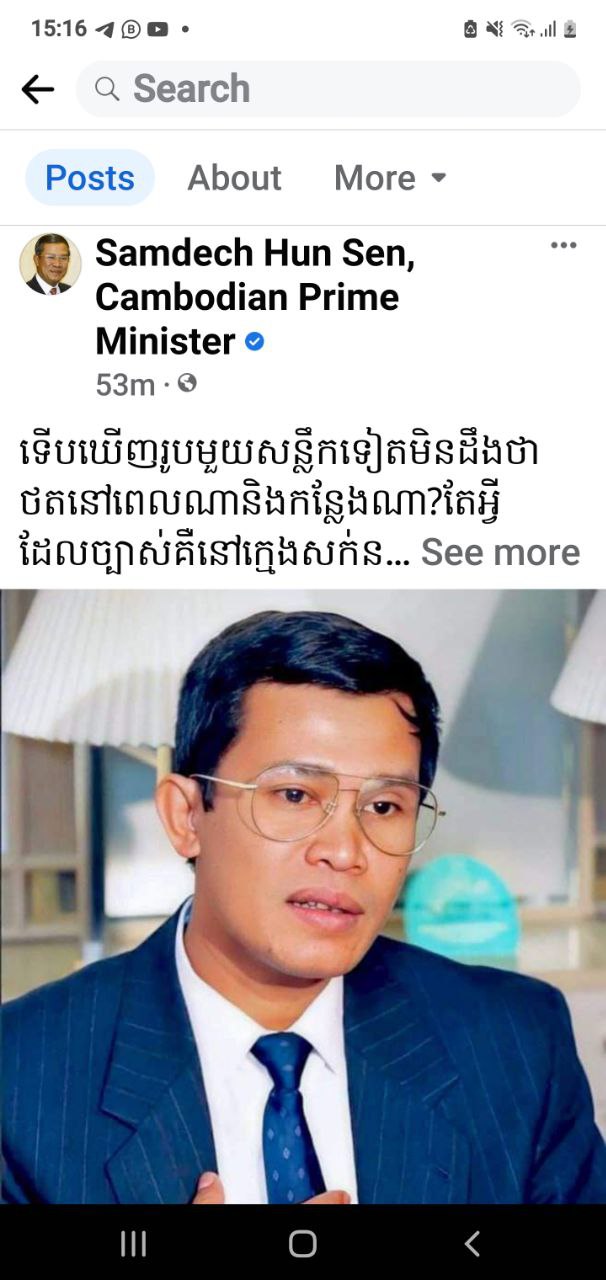Expand post text with See more
Image resolution: width=606 pixels, height=1280 pixels.
click(x=500, y=552)
